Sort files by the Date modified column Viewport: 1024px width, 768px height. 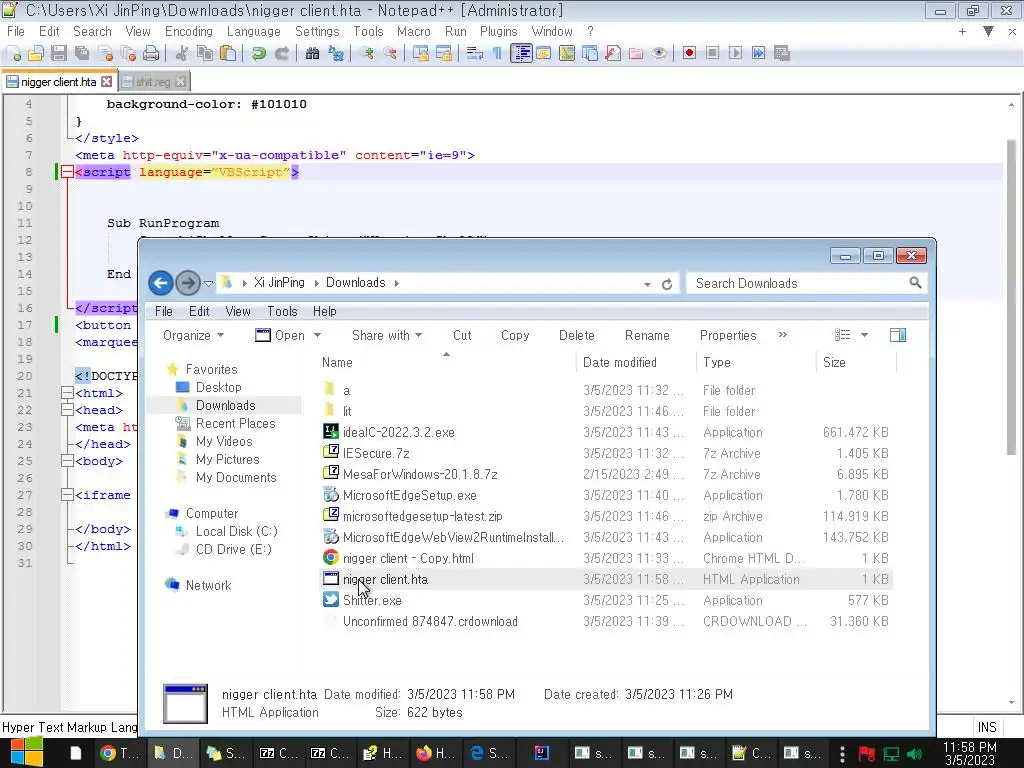[x=620, y=362]
